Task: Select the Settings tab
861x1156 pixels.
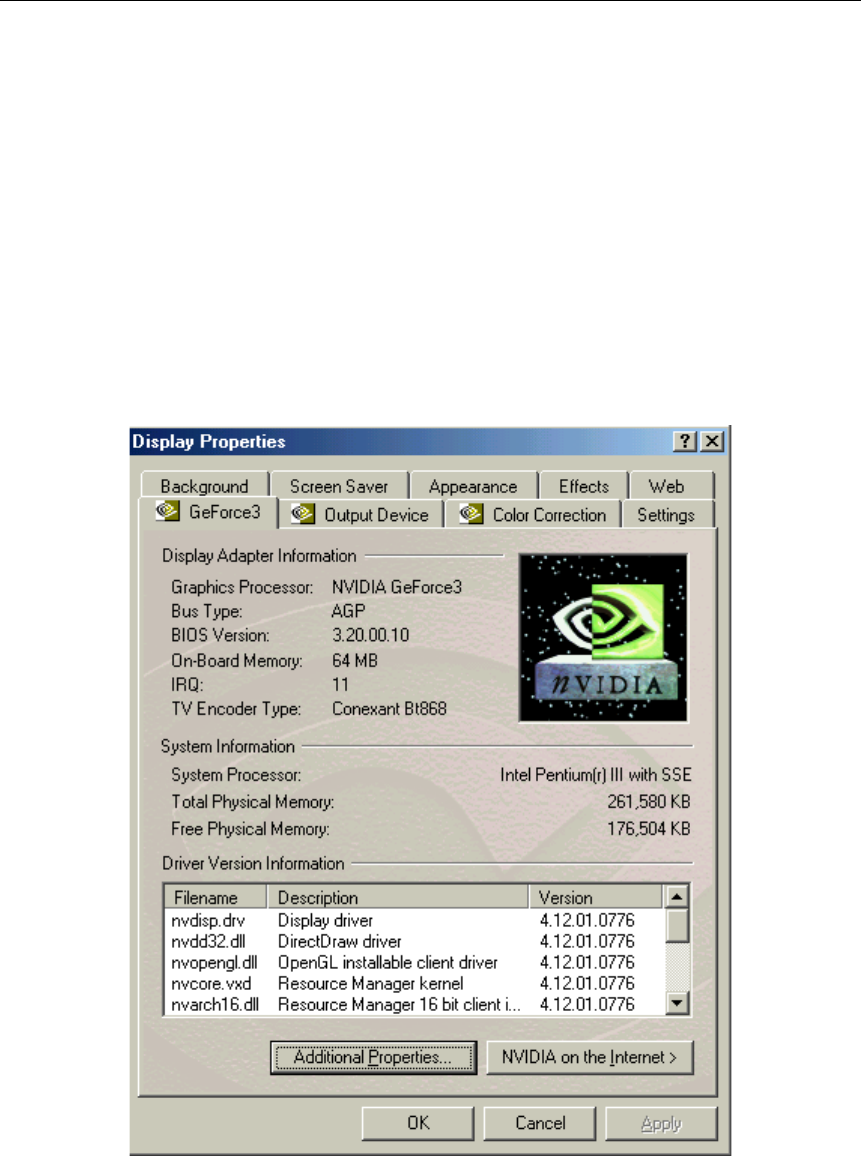Action: (x=666, y=515)
